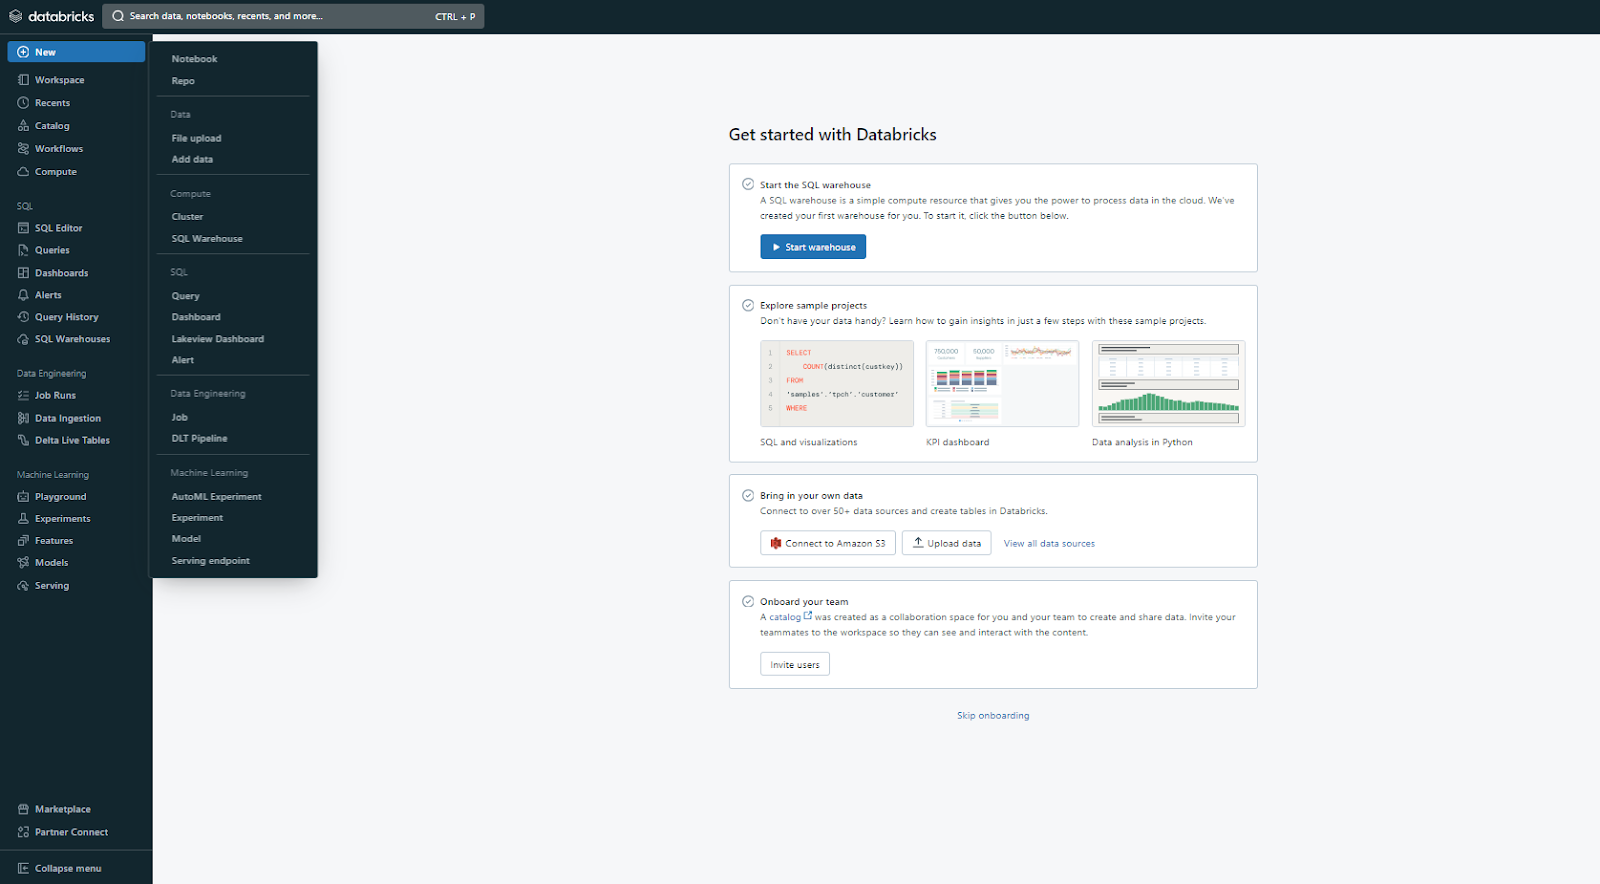Click the Upload data button
Viewport: 1600px width, 884px height.
pos(947,543)
